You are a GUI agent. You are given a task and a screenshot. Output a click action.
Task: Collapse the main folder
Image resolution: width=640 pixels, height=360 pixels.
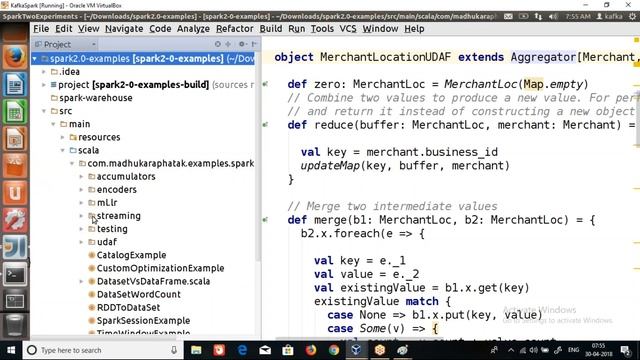pos(53,124)
